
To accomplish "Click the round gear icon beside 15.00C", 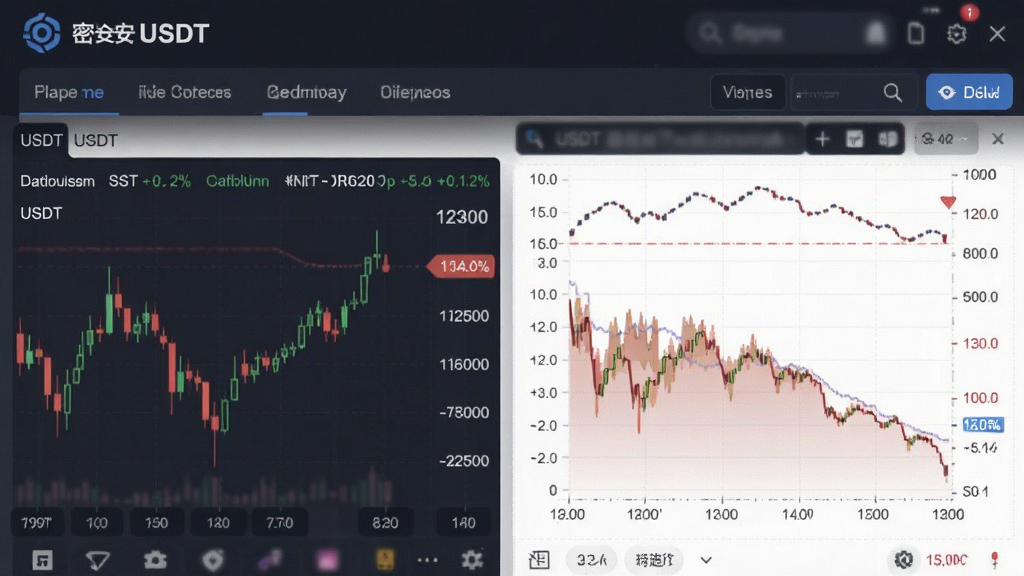I will (904, 559).
